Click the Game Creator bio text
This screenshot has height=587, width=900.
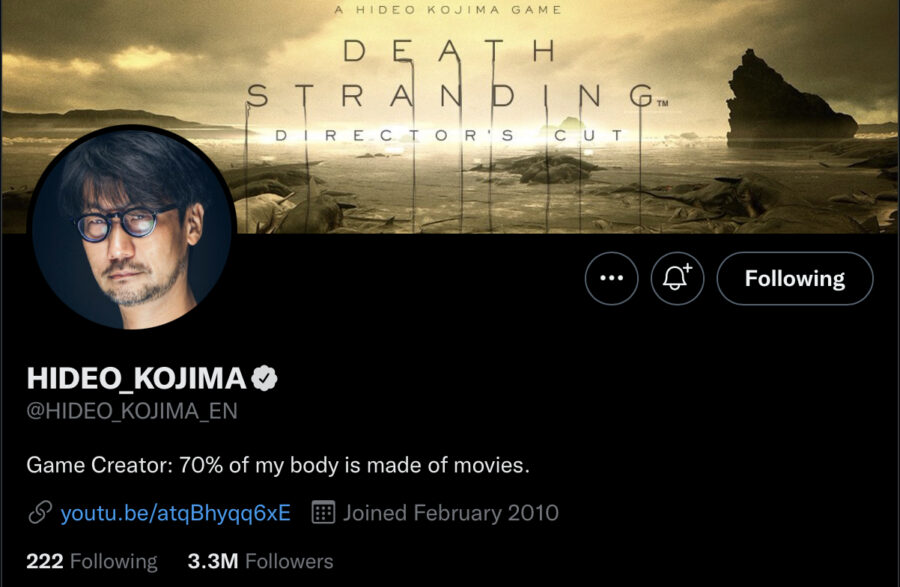277,465
